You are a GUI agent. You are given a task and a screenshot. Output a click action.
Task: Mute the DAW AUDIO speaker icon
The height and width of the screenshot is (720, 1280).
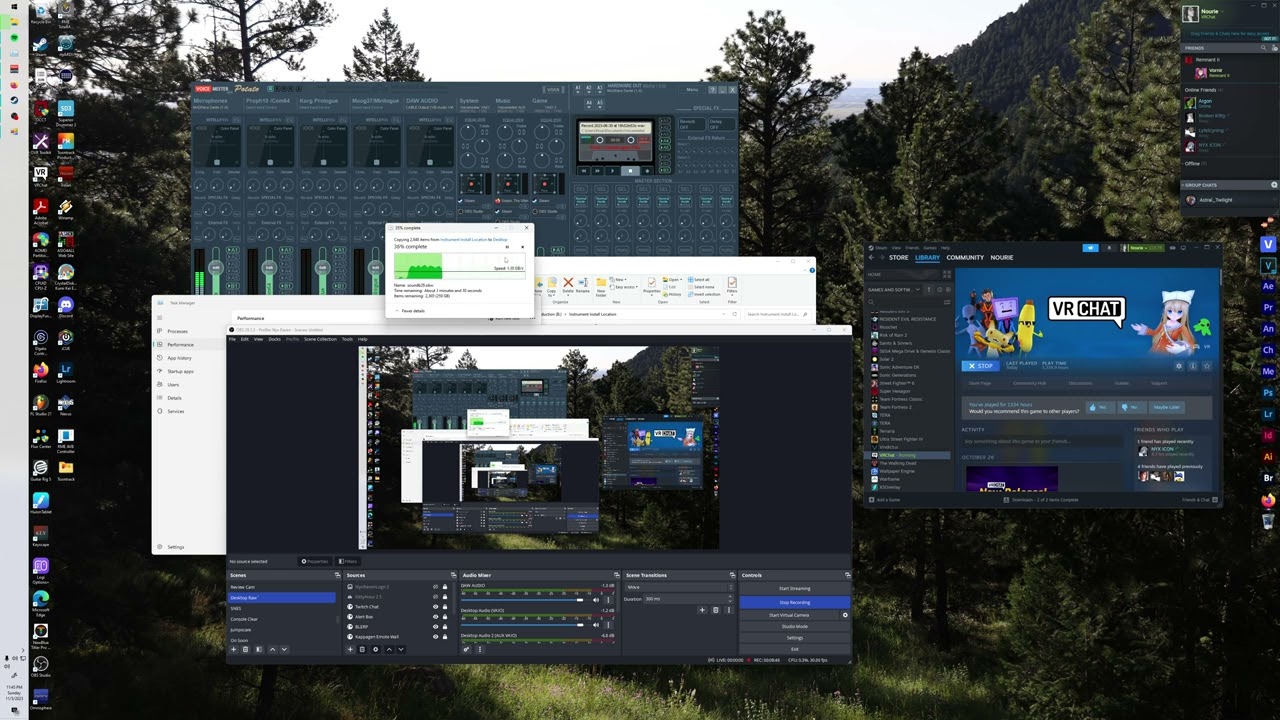(597, 599)
